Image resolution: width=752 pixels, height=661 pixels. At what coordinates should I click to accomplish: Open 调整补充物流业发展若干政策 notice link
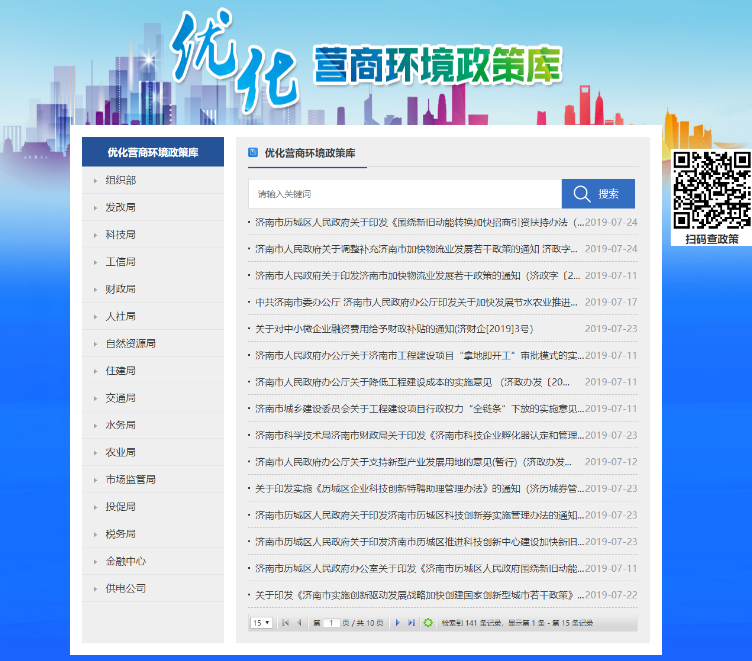[416, 249]
